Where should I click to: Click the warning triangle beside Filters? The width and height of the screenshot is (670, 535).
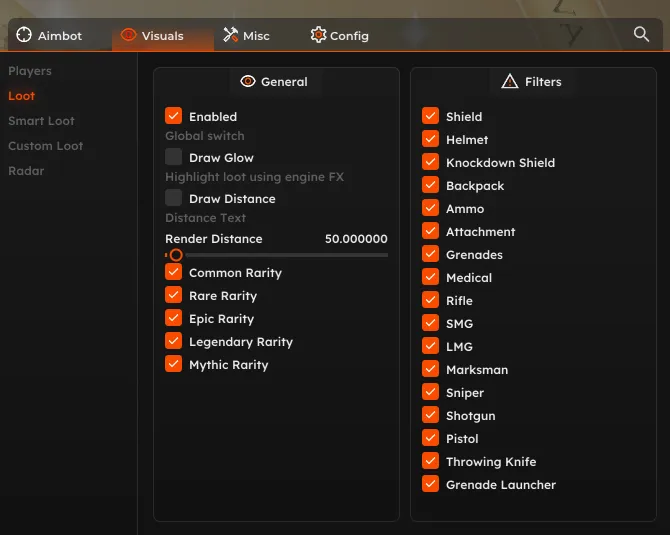pos(510,81)
